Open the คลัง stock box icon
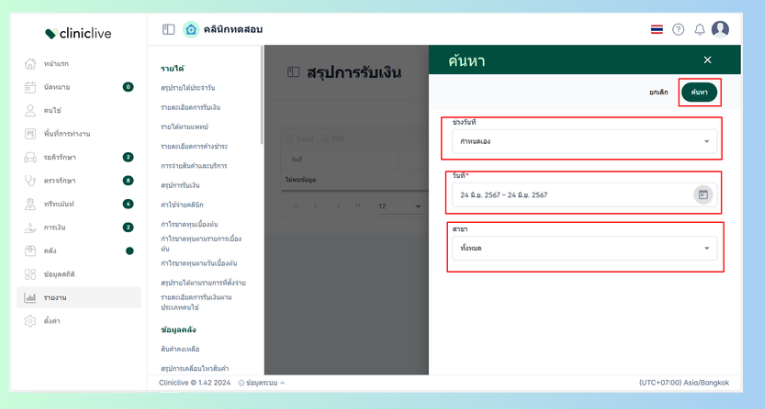This screenshot has height=409, width=765. [x=30, y=251]
